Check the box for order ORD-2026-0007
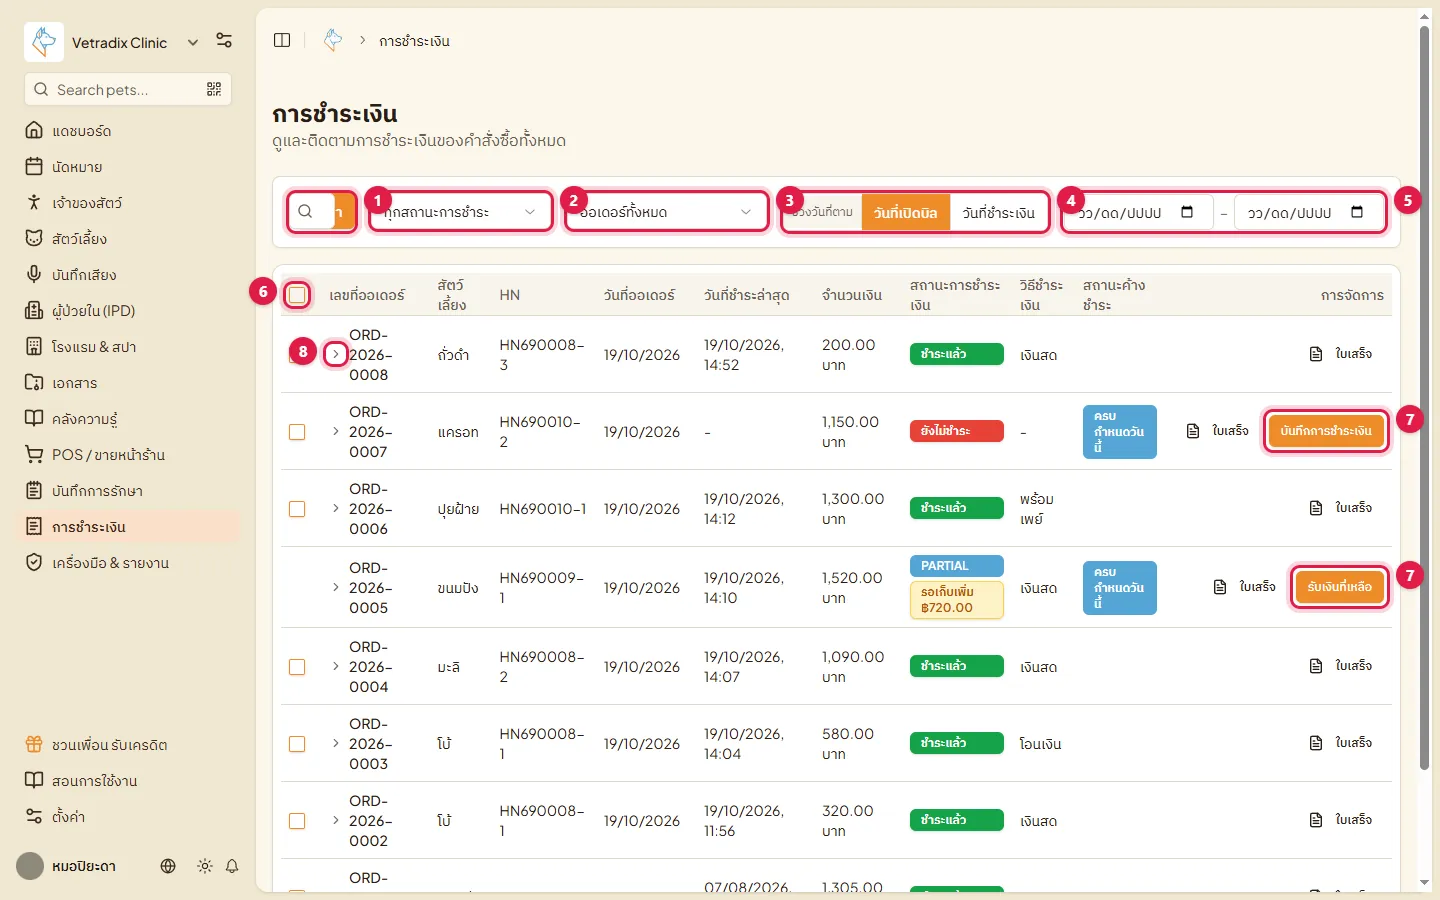The height and width of the screenshot is (900, 1440). [297, 432]
